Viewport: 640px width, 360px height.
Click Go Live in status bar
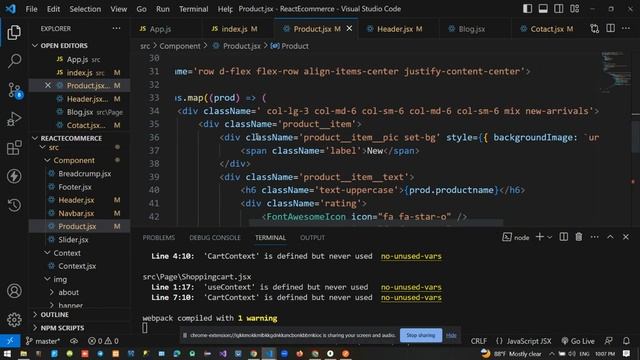(578, 341)
